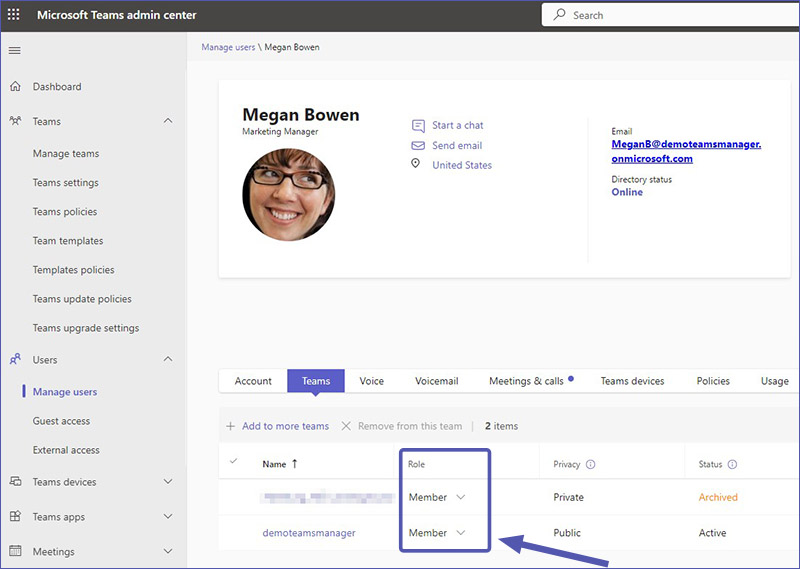Click Add to more teams button
Image resolution: width=800 pixels, height=569 pixels.
click(x=278, y=426)
